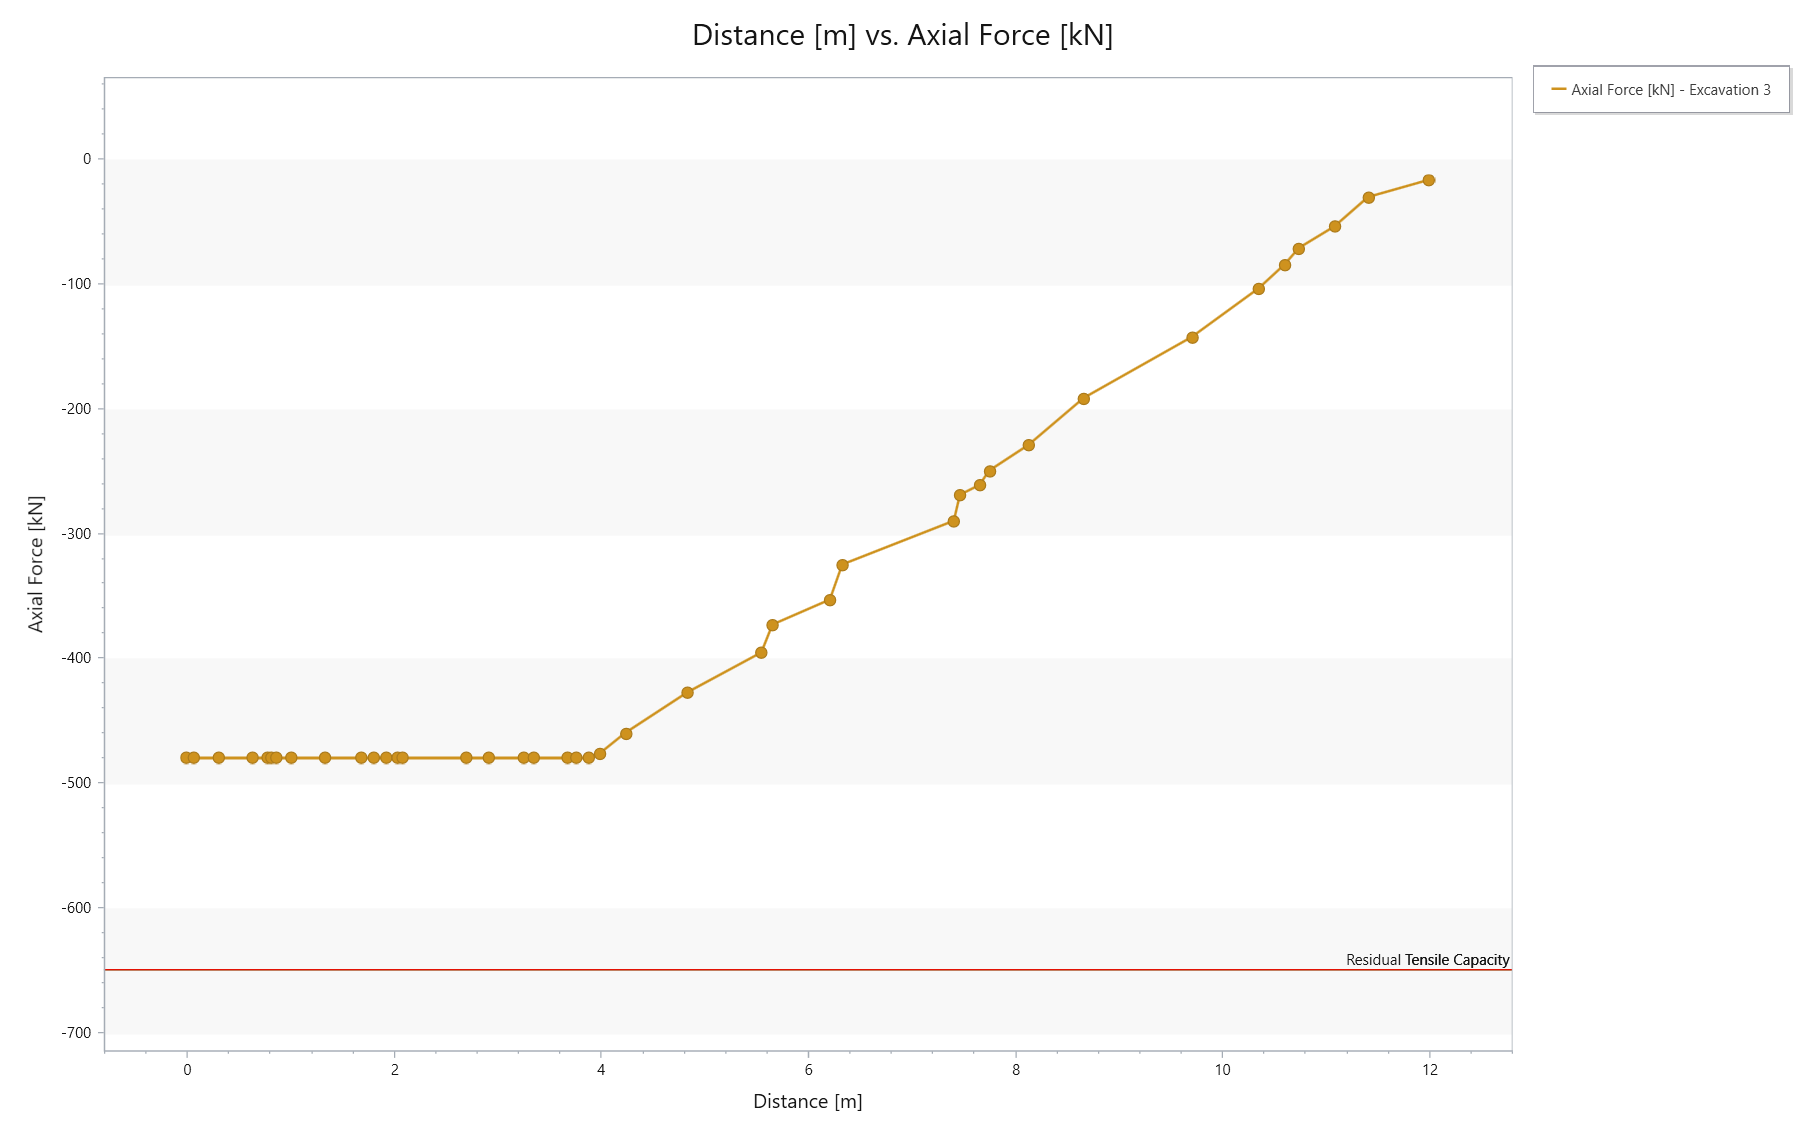Select the data point near 2.7 m distance
The image size is (1803, 1137).
[x=466, y=758]
